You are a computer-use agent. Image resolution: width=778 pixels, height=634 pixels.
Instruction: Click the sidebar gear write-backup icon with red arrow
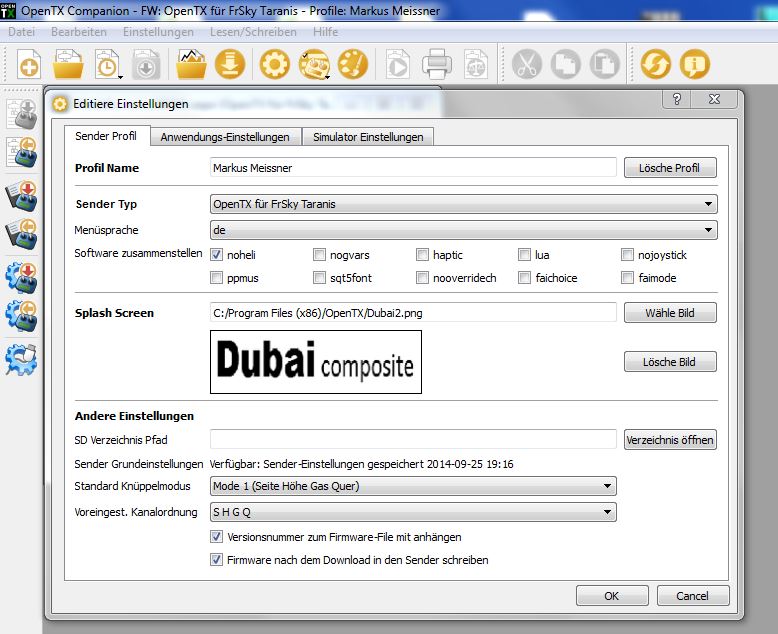click(x=21, y=278)
